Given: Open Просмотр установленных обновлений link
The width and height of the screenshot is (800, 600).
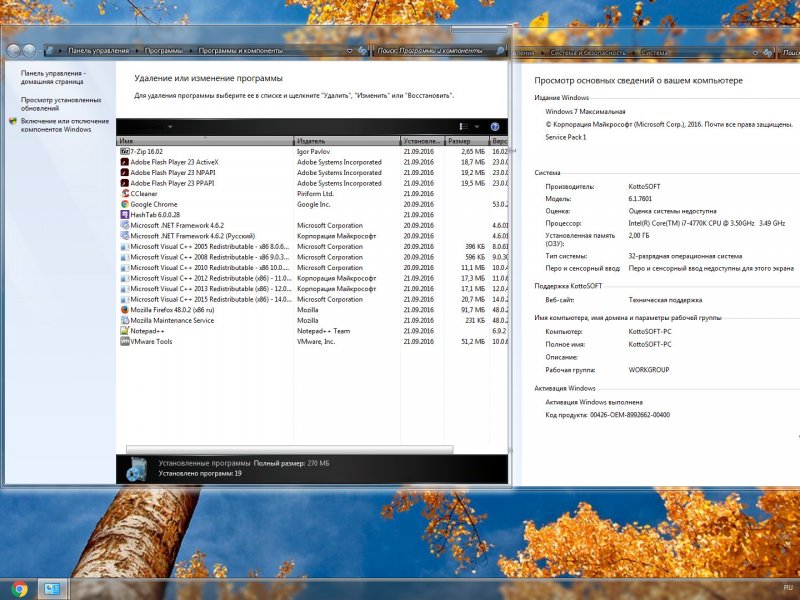Looking at the screenshot, I should [x=61, y=104].
